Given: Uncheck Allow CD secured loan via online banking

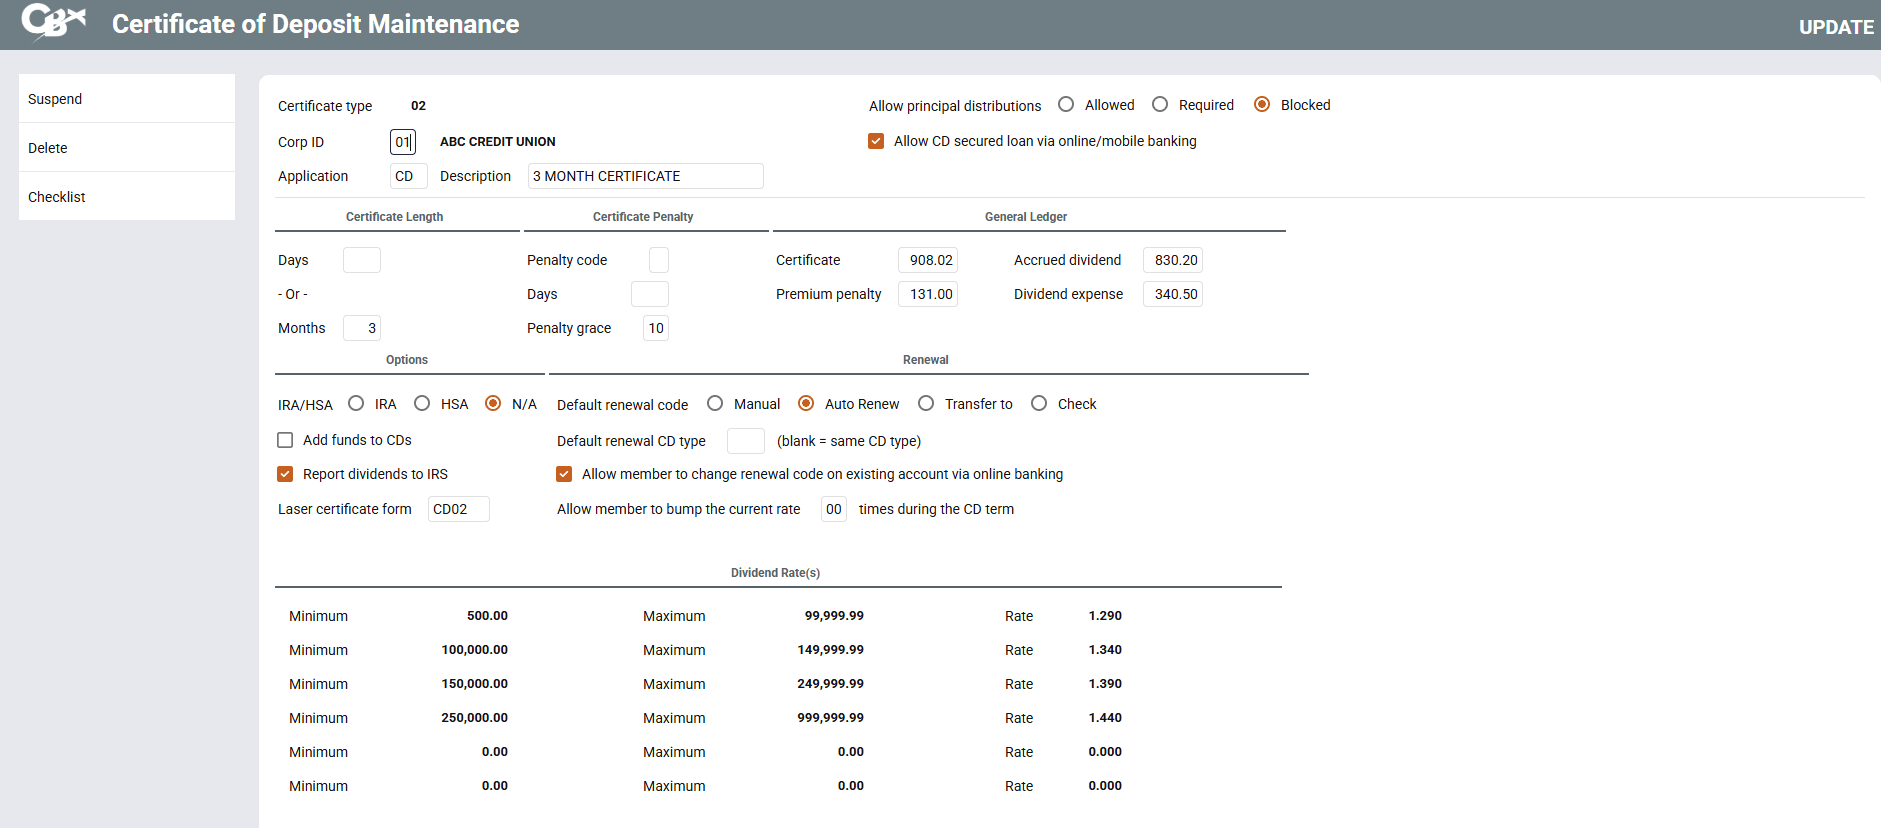Looking at the screenshot, I should (876, 141).
